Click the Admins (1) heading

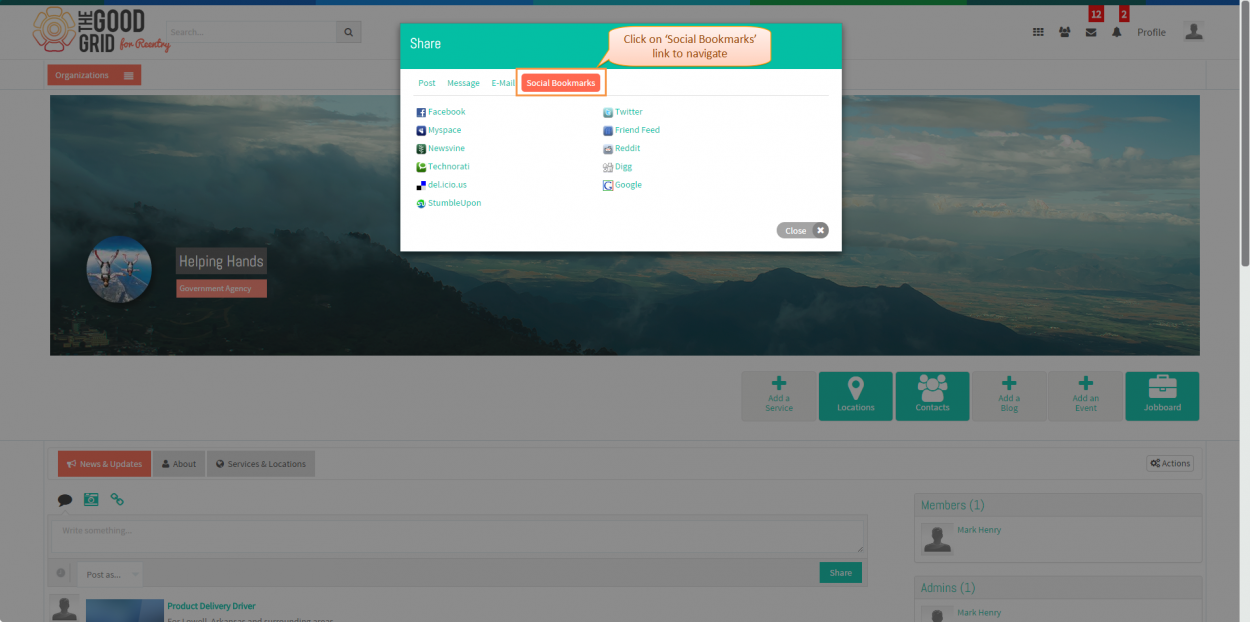coord(947,588)
